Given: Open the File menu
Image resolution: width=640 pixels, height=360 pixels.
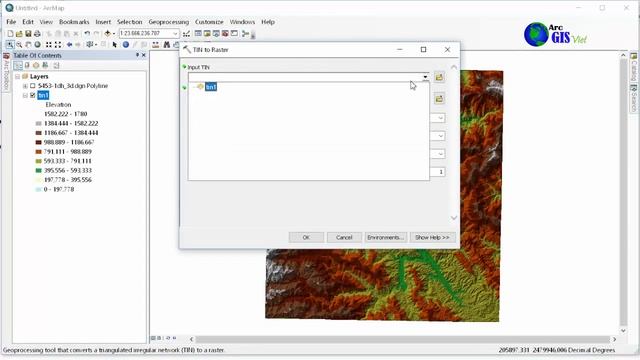Looking at the screenshot, I should [x=11, y=22].
